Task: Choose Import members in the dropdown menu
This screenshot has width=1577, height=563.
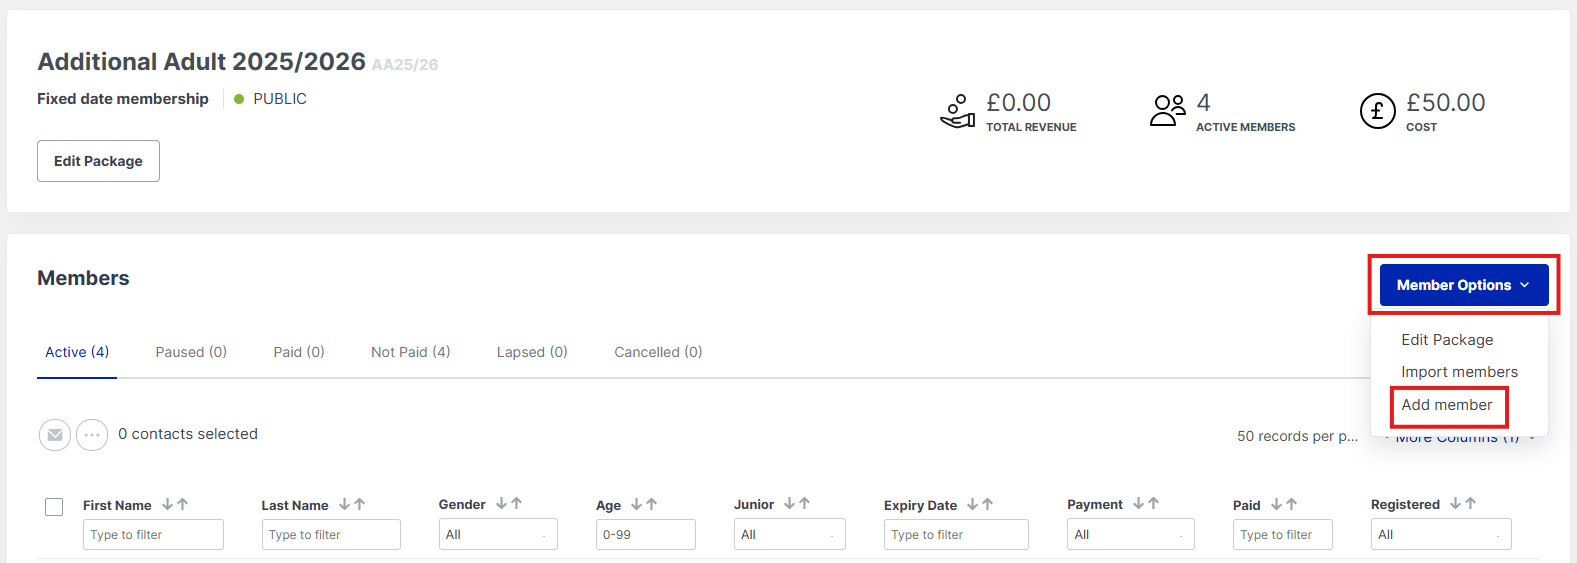Action: [x=1459, y=372]
